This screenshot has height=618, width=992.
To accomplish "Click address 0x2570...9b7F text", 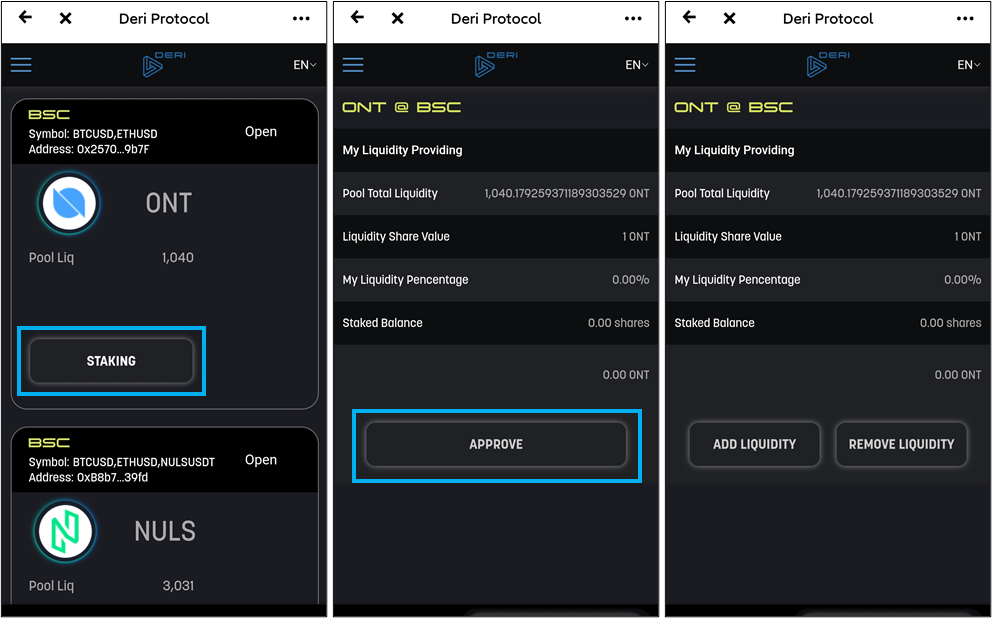I will 89,149.
